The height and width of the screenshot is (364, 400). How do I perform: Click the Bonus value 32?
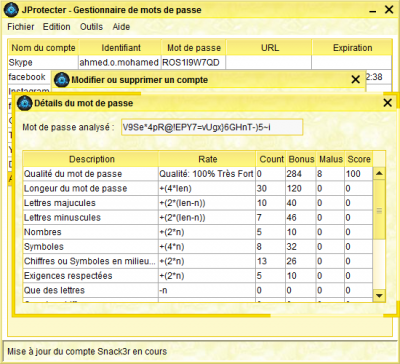(301, 247)
